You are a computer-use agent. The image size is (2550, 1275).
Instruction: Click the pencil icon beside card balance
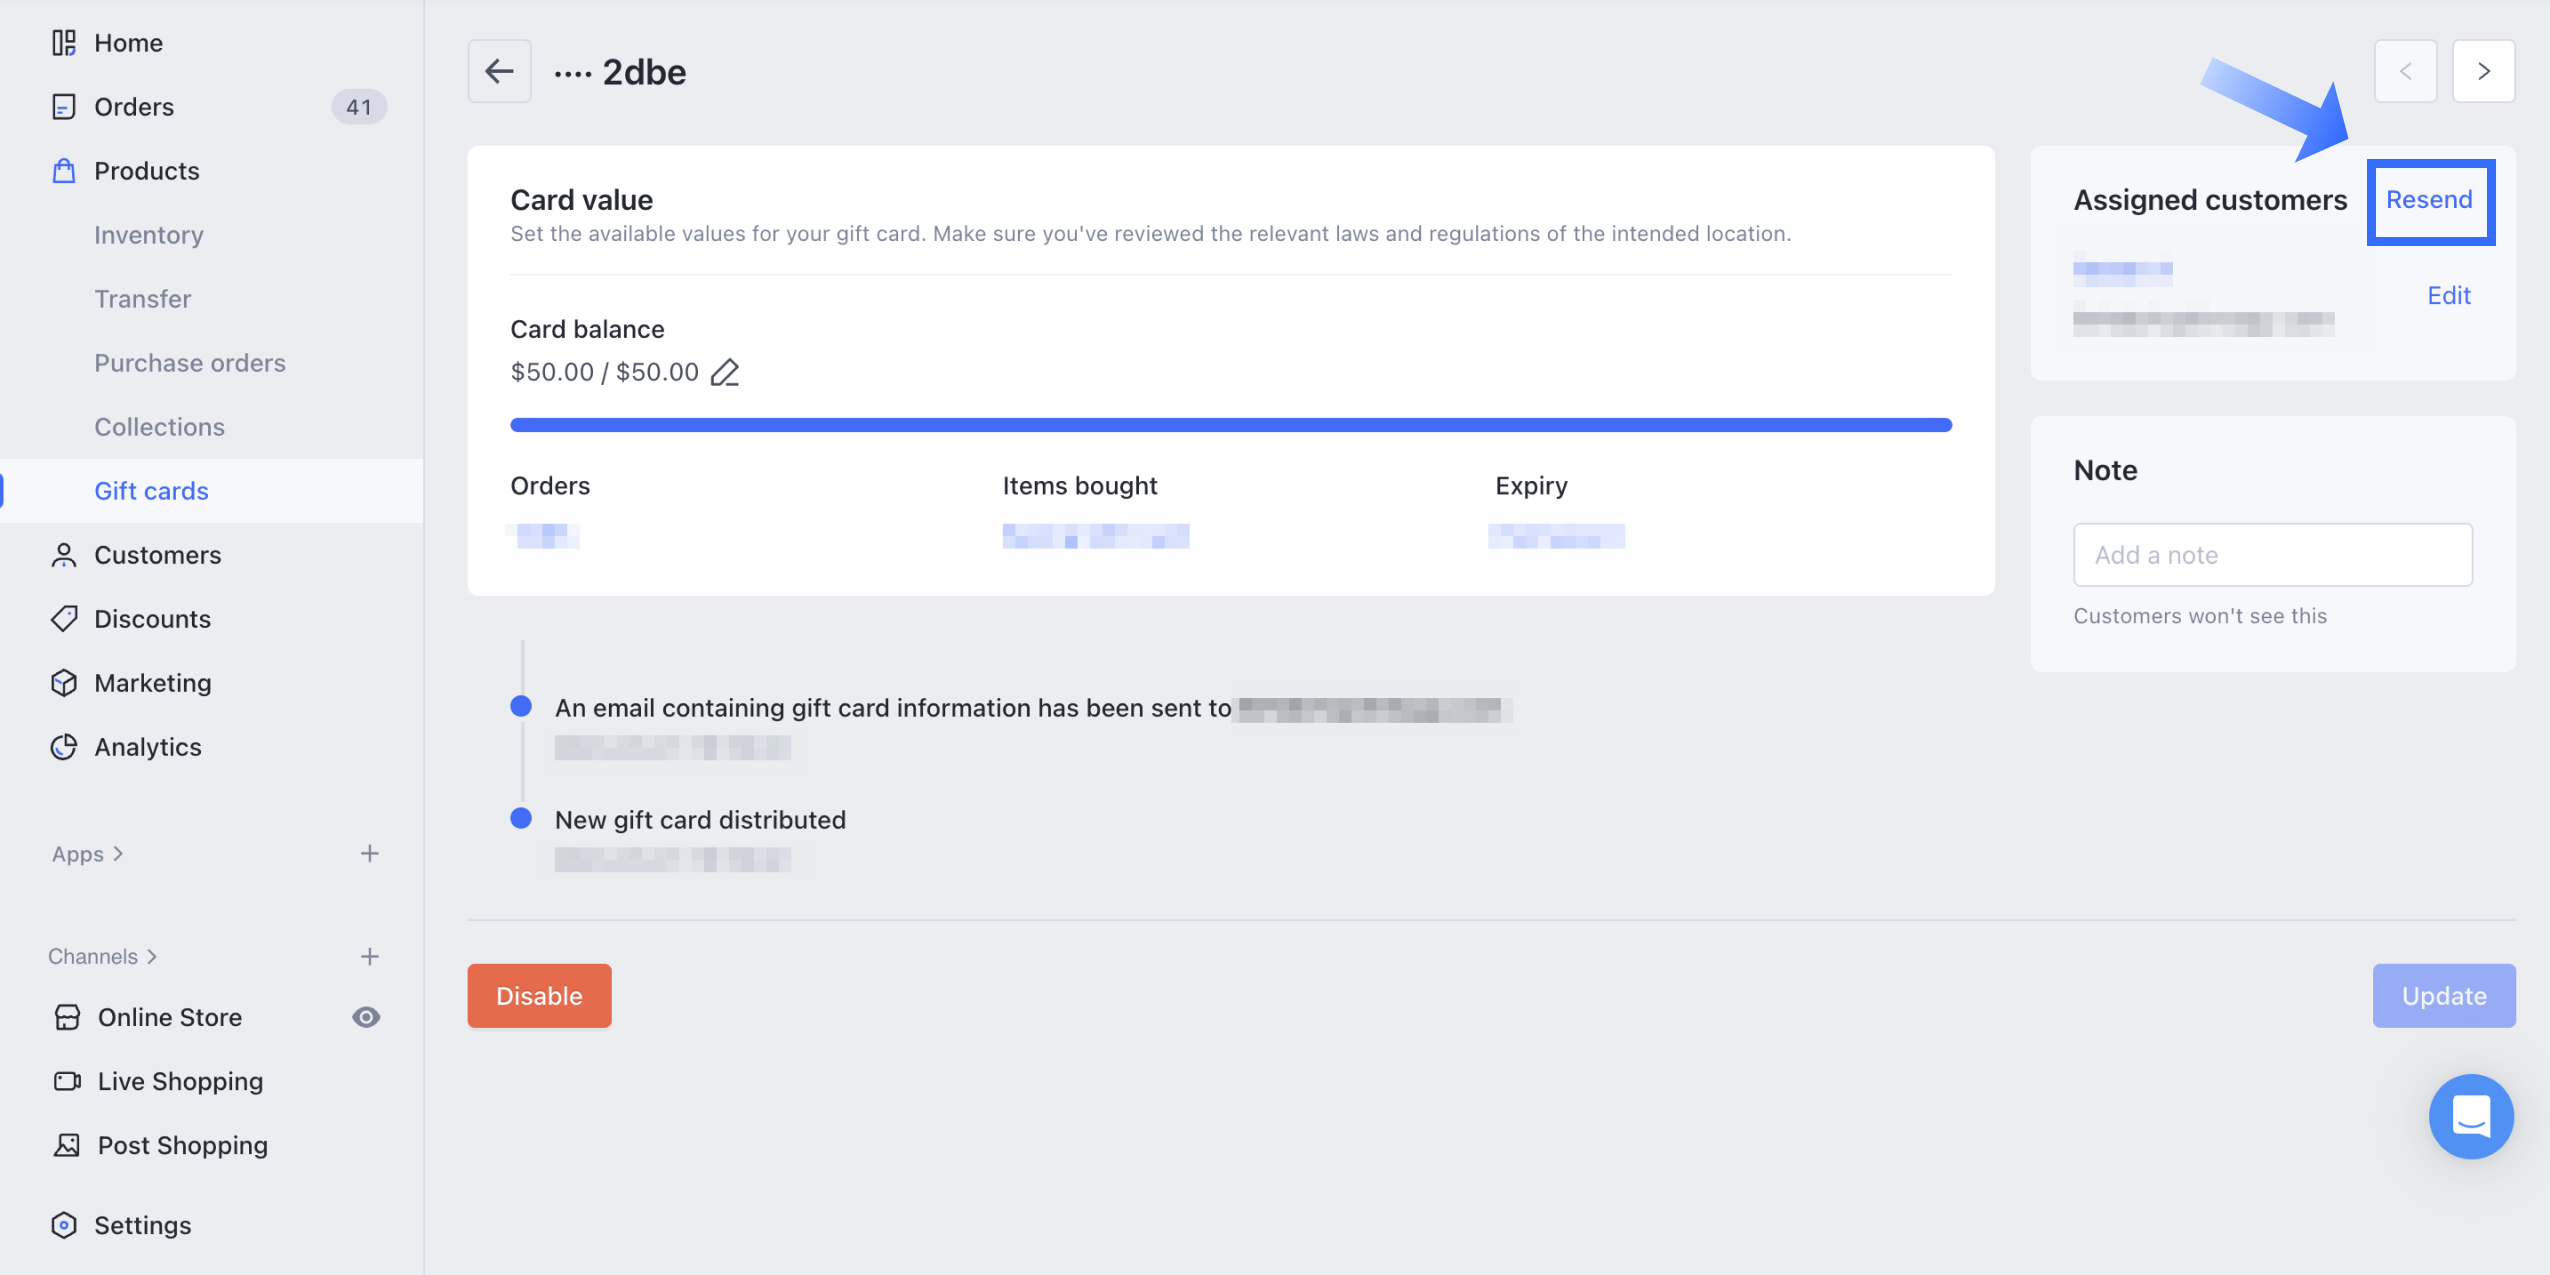(725, 372)
